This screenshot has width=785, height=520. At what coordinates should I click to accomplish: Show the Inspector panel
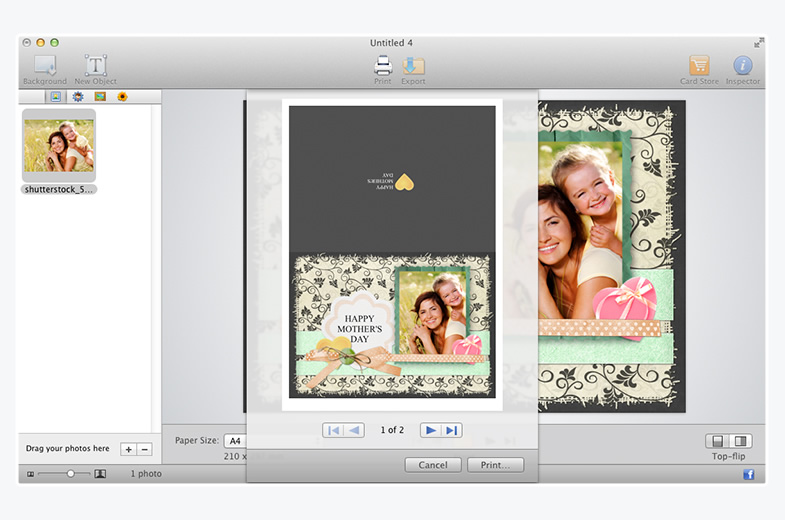point(742,66)
